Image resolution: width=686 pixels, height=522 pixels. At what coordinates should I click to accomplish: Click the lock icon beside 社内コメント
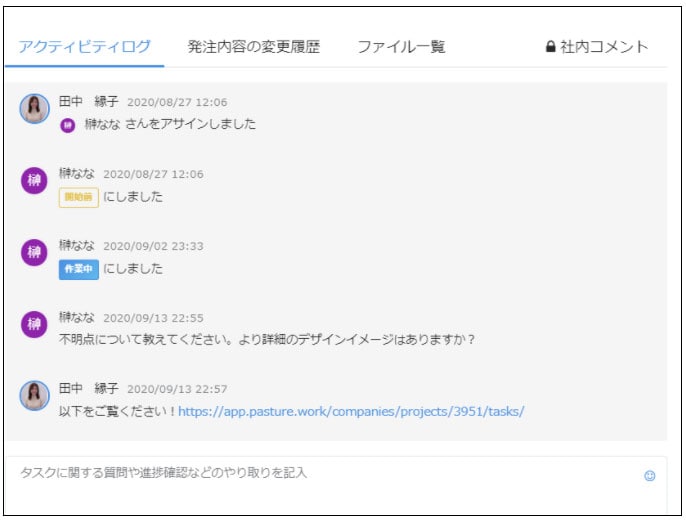coord(550,47)
